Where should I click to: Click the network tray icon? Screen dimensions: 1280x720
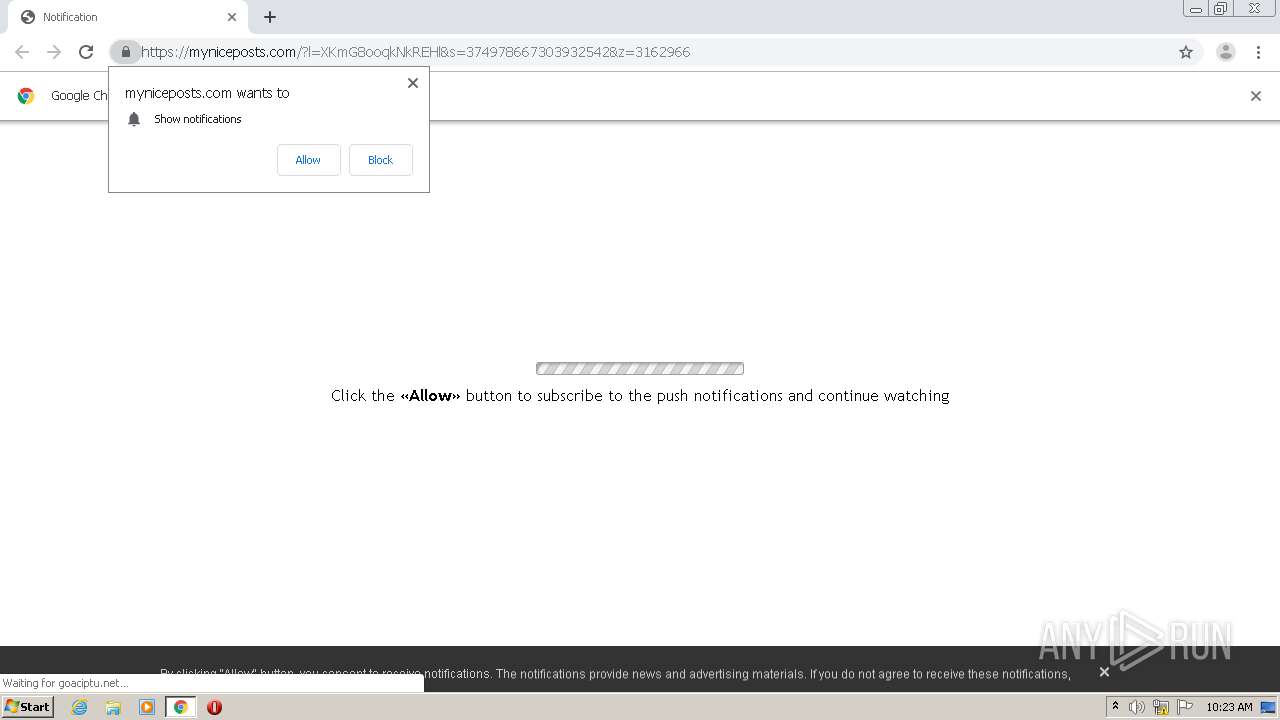click(1161, 707)
